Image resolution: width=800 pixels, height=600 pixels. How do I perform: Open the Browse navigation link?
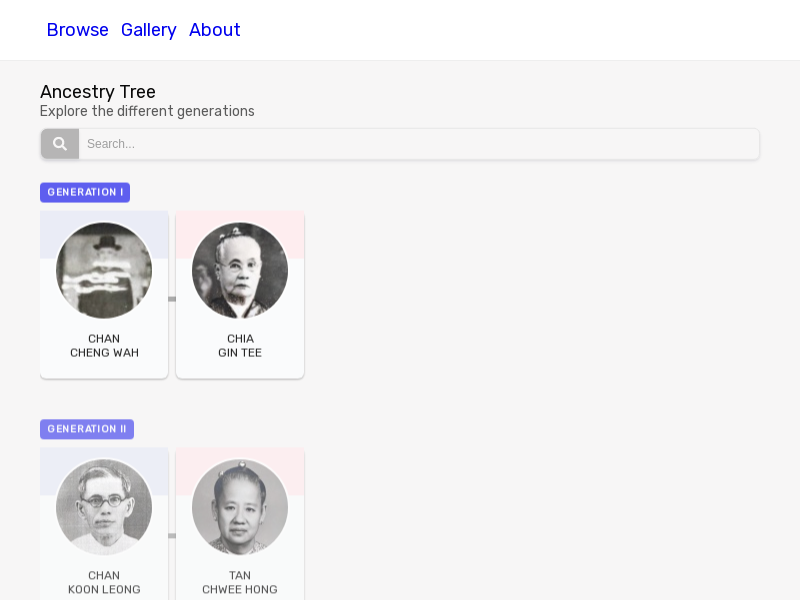coord(78,30)
